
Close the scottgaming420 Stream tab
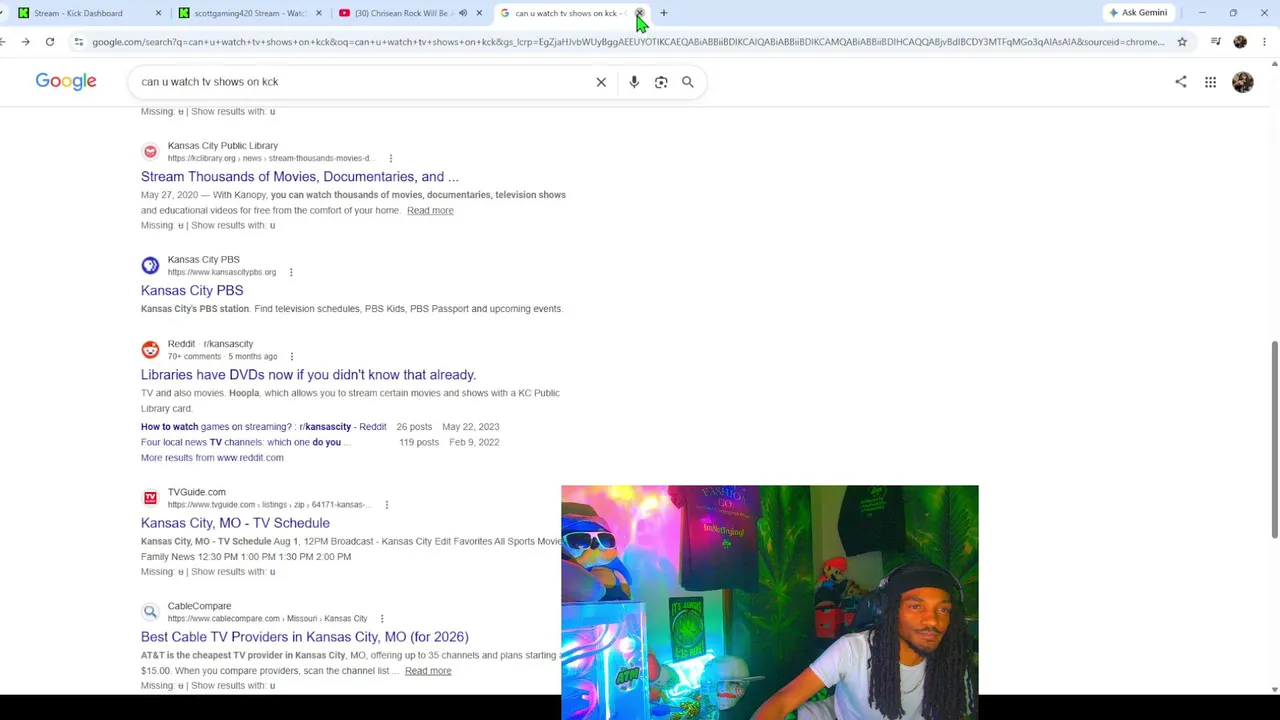point(318,13)
